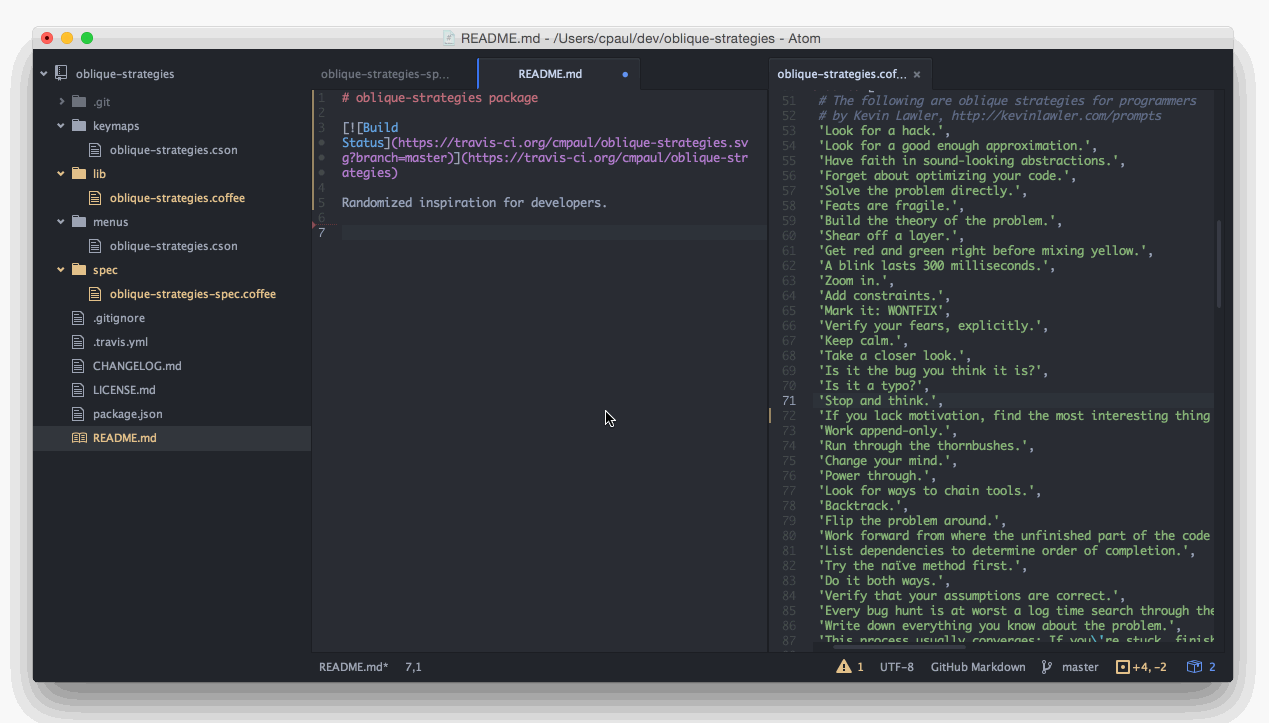Click file icon of oblique-strategies.coffee
1269x723 pixels.
pyautogui.click(x=95, y=198)
